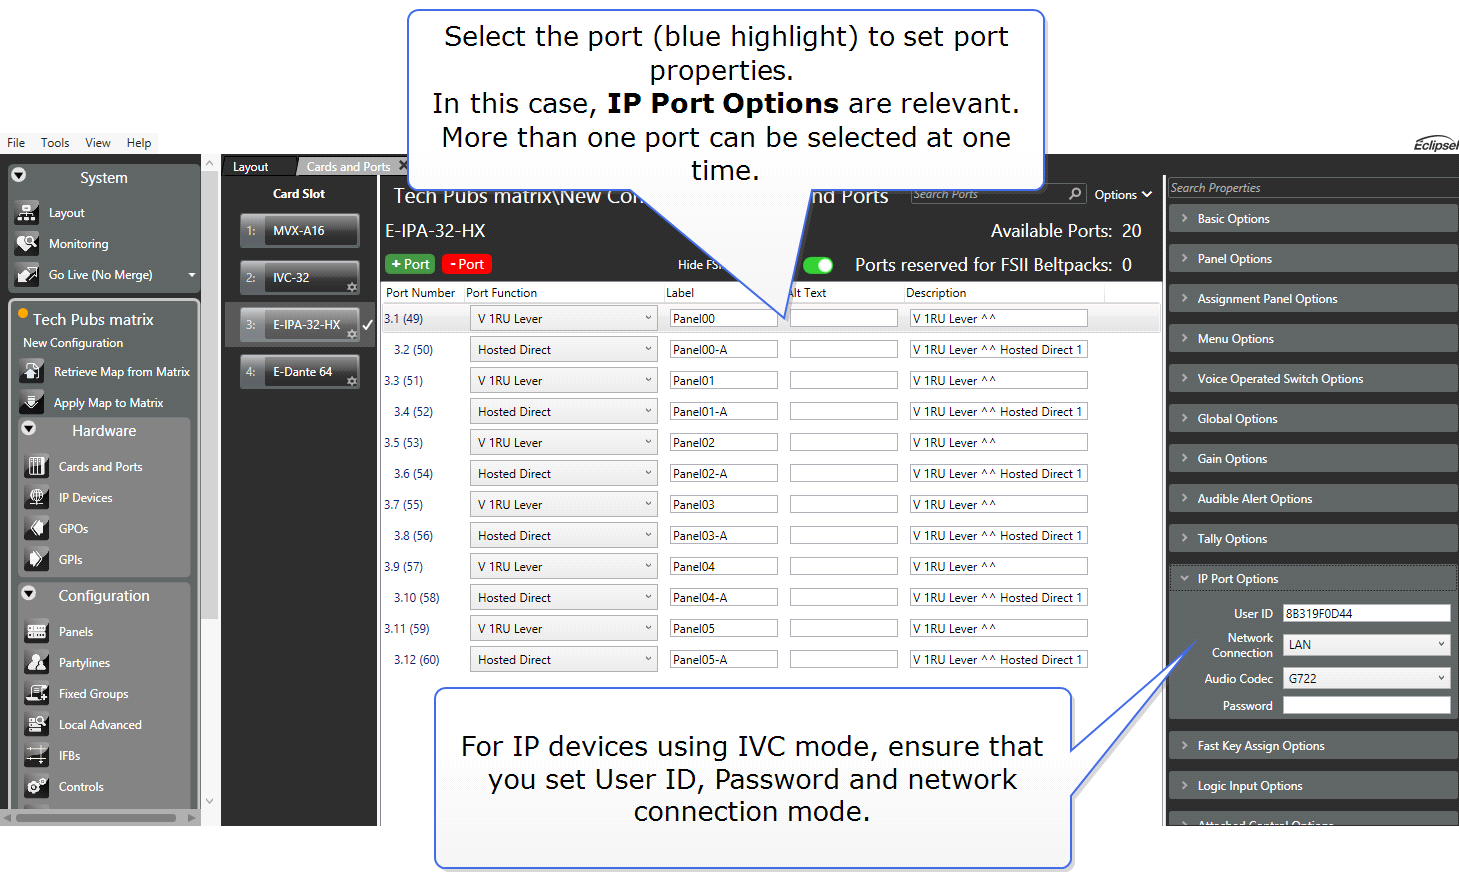Toggle the Hide FSII ports switch
This screenshot has width=1459, height=882.
coord(818,265)
